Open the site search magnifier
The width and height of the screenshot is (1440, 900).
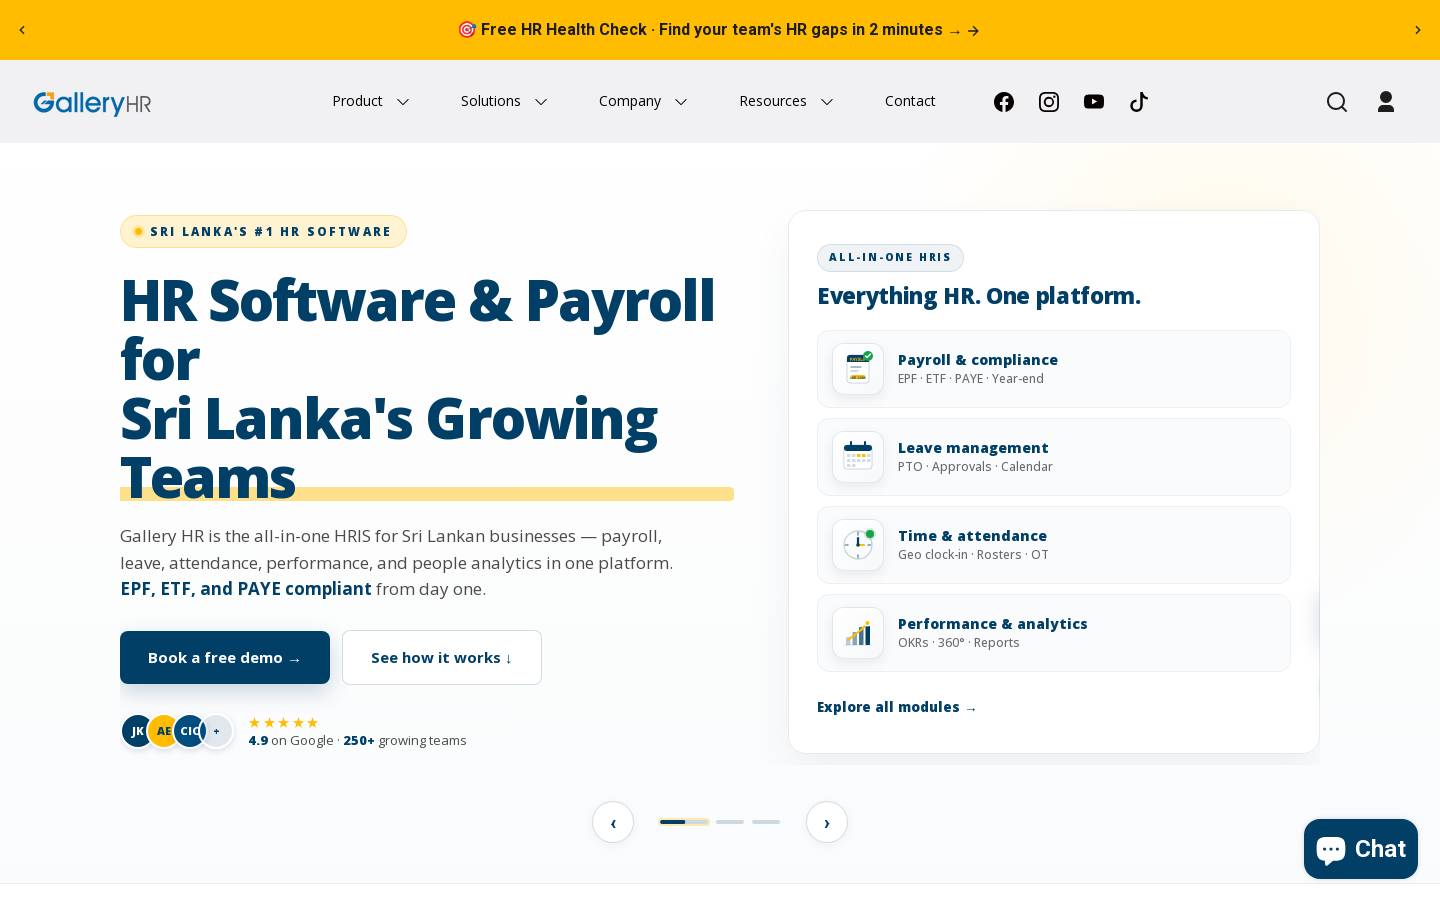point(1337,102)
